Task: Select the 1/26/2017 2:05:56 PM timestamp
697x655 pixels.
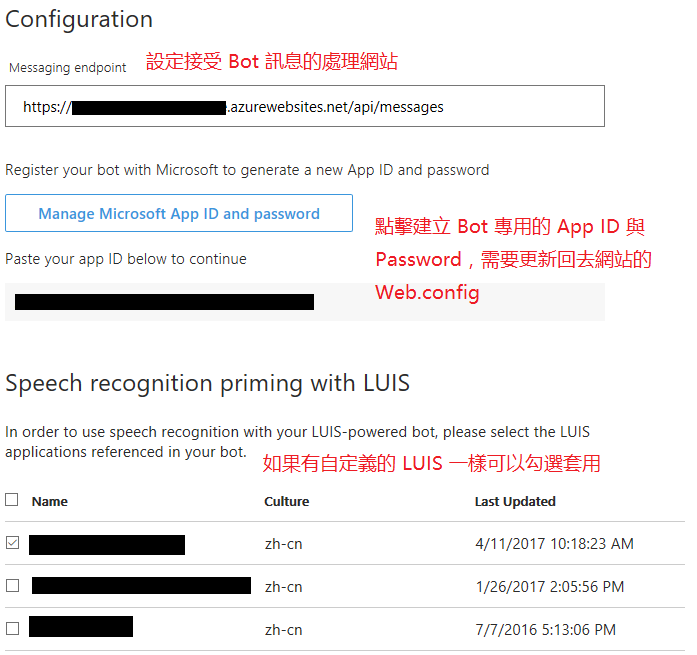Action: [x=549, y=587]
